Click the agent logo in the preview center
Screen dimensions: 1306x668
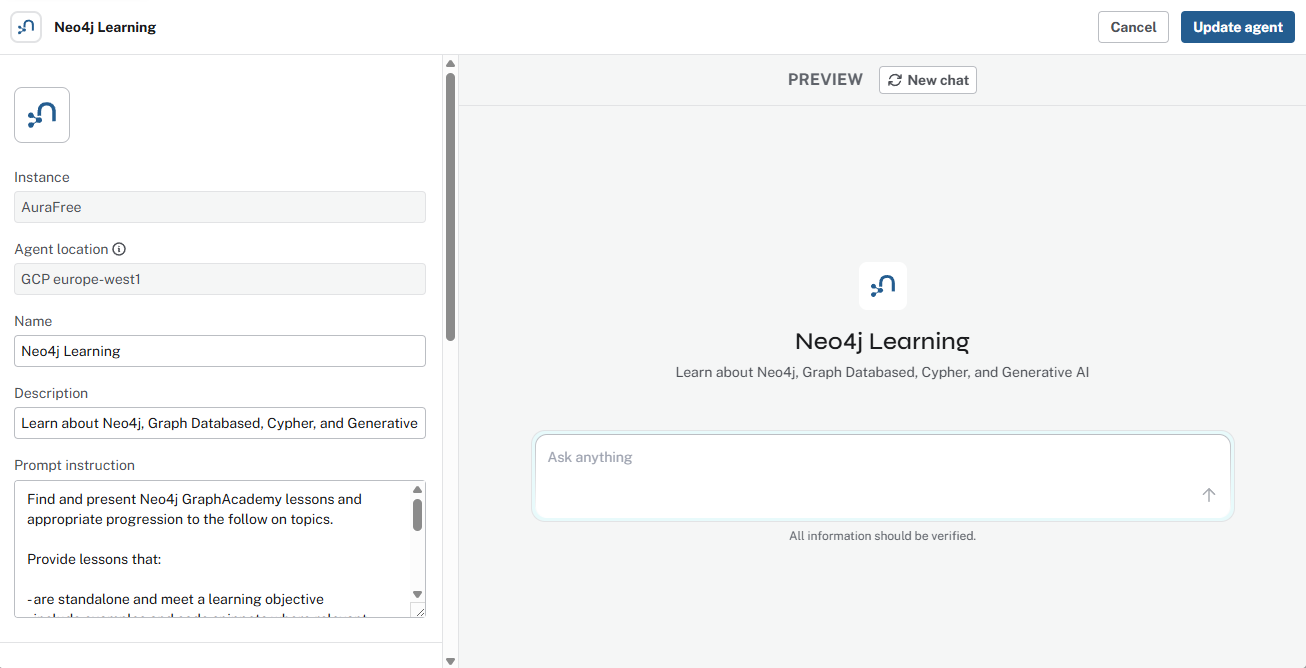[883, 286]
